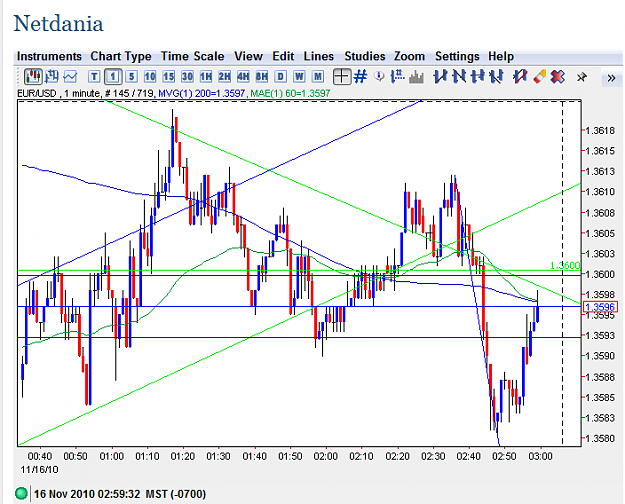
Task: Toggle the volume histogram icon
Action: click(x=416, y=76)
